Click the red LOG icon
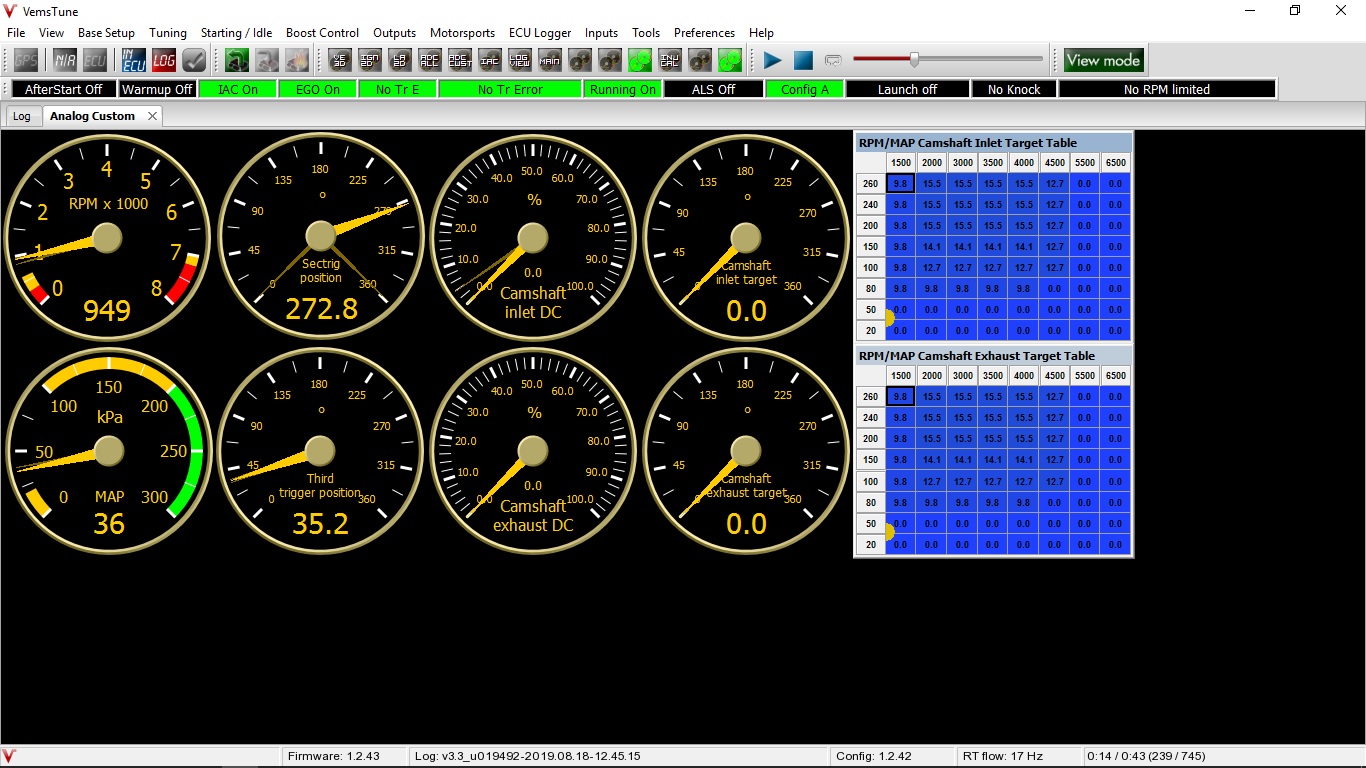This screenshot has height=768, width=1366. (164, 60)
